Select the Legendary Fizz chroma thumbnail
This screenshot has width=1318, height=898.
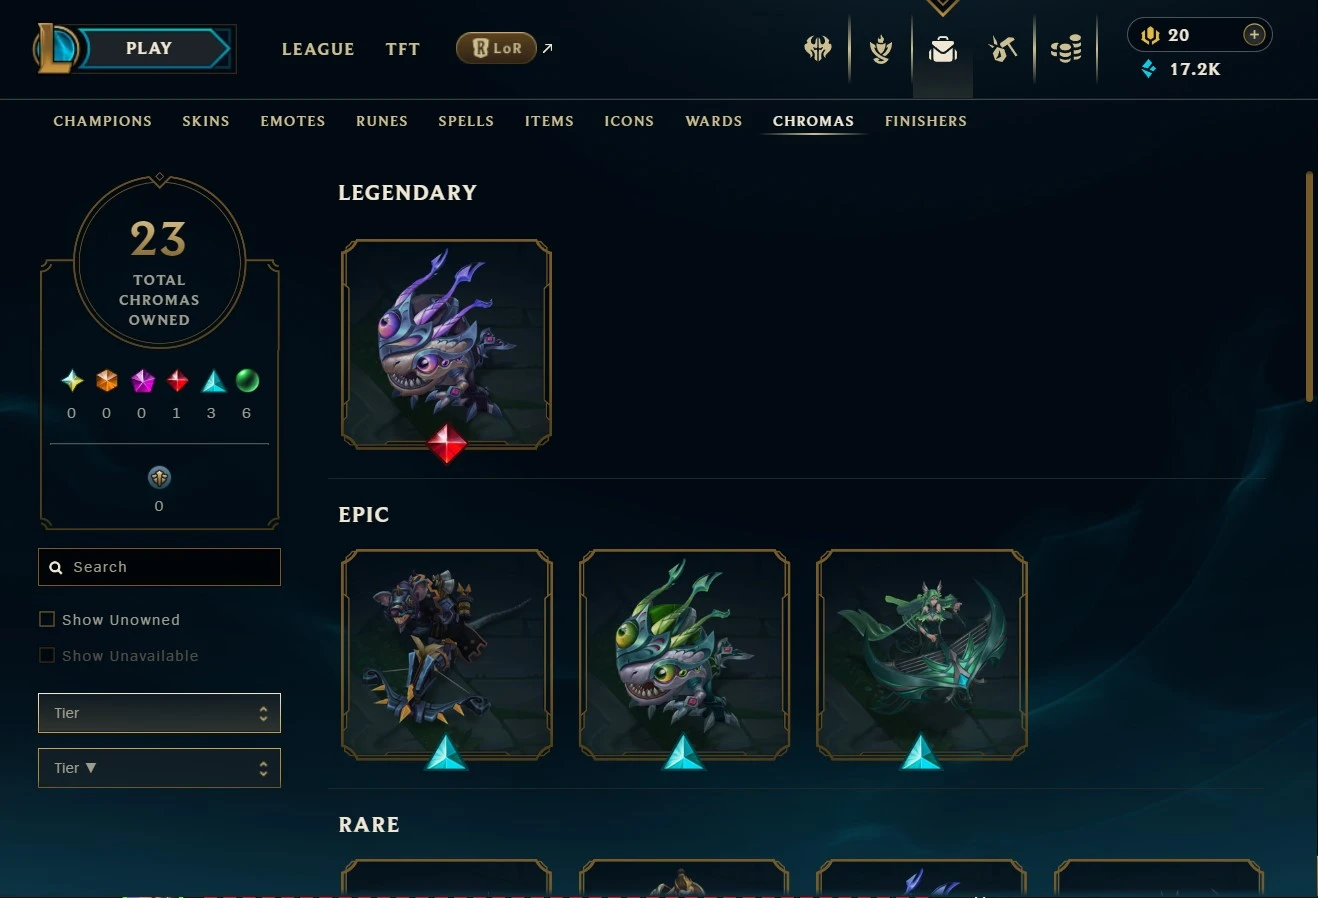click(x=446, y=344)
